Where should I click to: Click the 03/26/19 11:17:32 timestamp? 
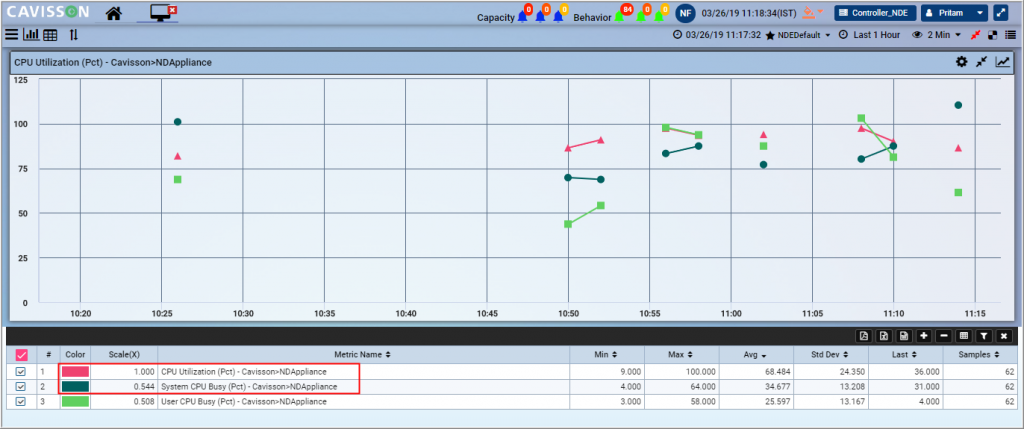tap(723, 35)
